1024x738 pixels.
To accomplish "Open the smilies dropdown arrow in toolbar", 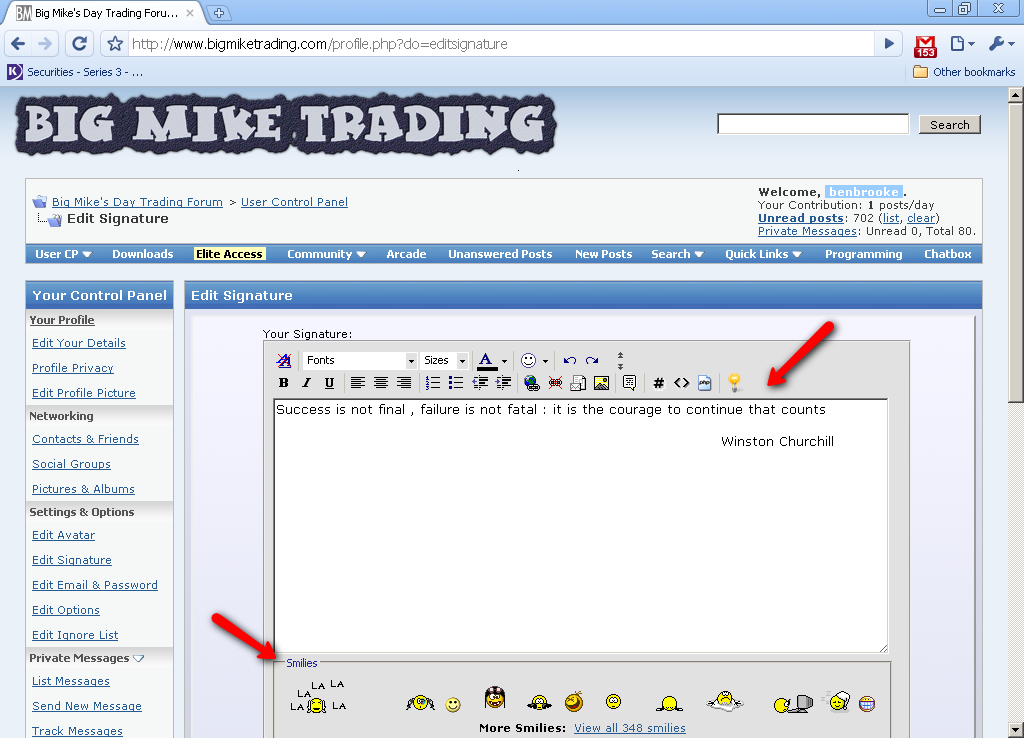I will [x=545, y=361].
